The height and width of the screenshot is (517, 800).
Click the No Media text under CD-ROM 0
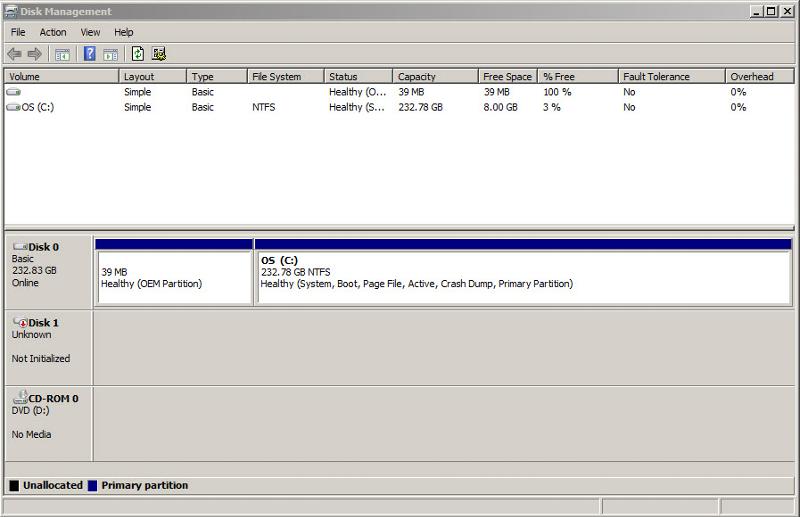(x=31, y=434)
